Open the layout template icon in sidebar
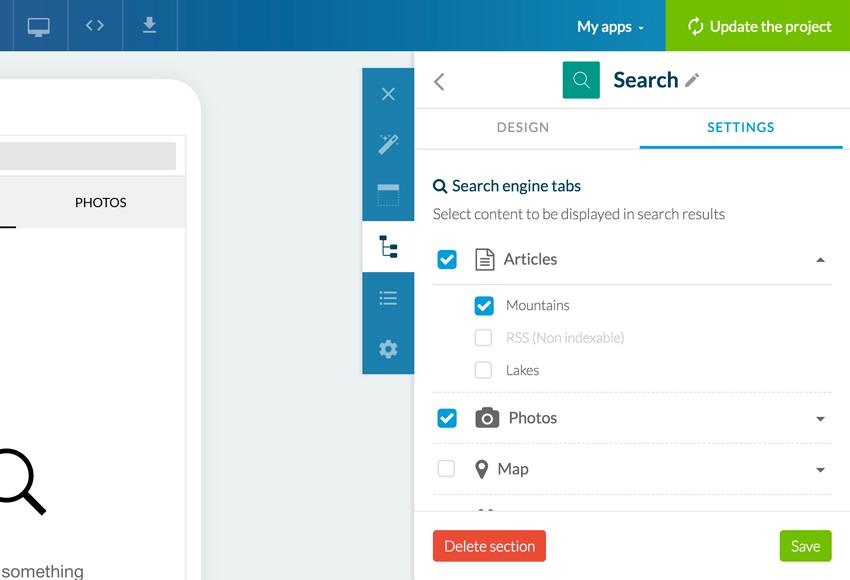 pos(388,195)
